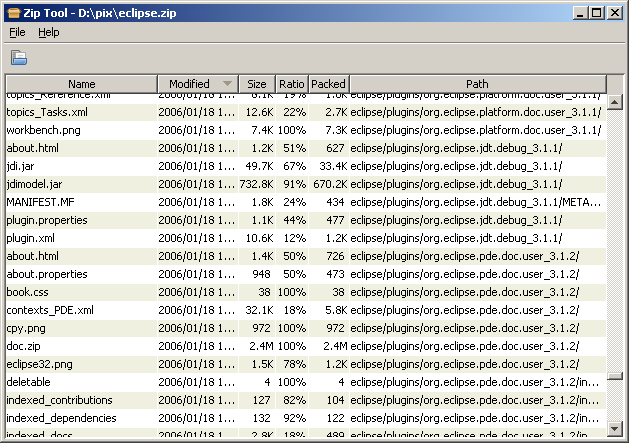Select the MANIFEST.MF entry
The image size is (629, 443).
pyautogui.click(x=306, y=202)
